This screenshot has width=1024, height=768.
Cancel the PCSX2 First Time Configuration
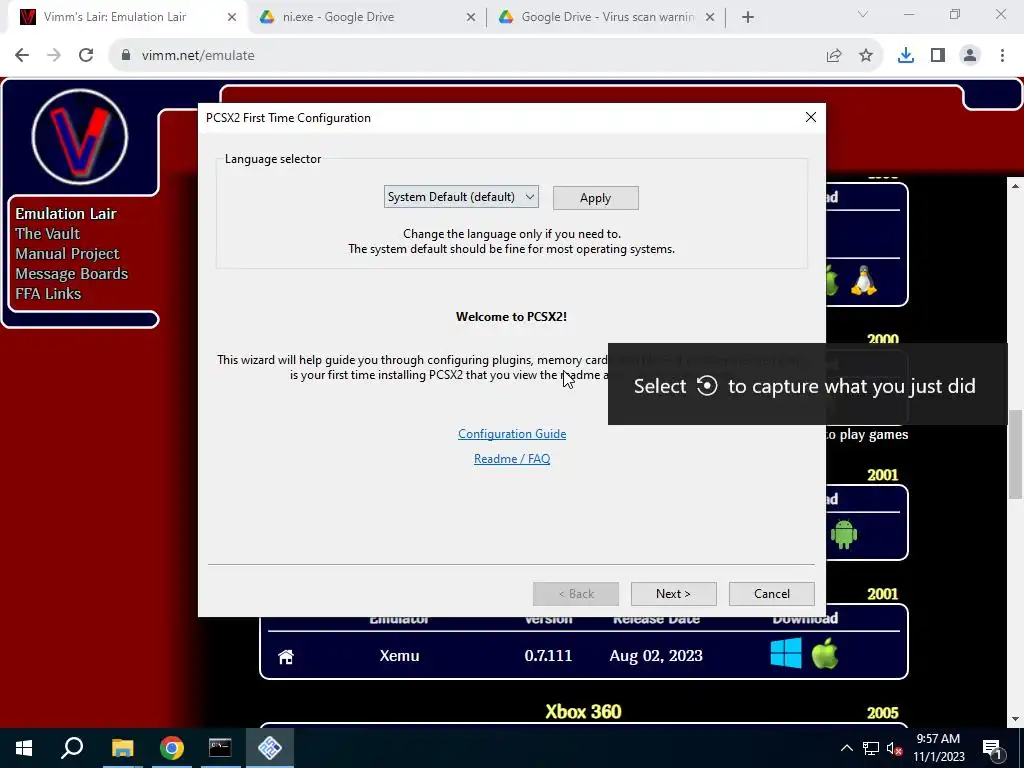coord(771,594)
